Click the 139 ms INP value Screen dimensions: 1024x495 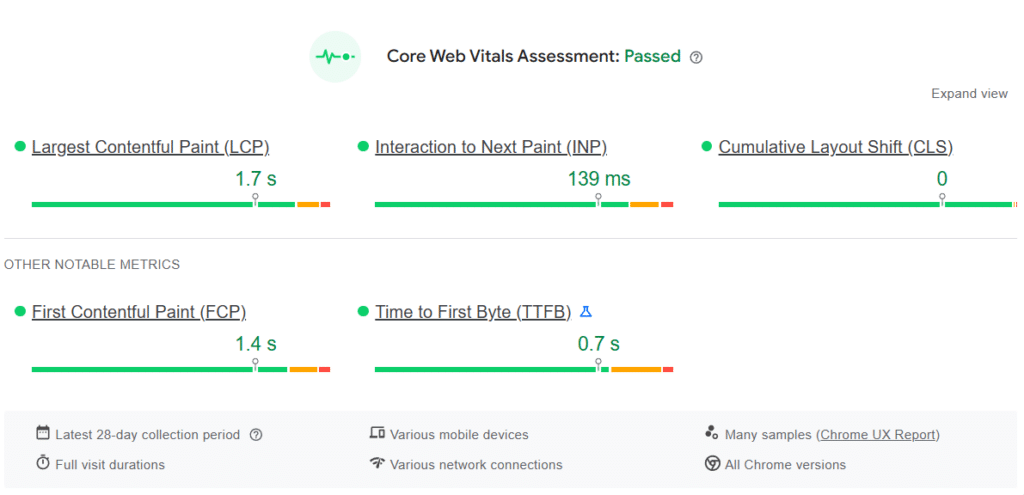point(599,179)
